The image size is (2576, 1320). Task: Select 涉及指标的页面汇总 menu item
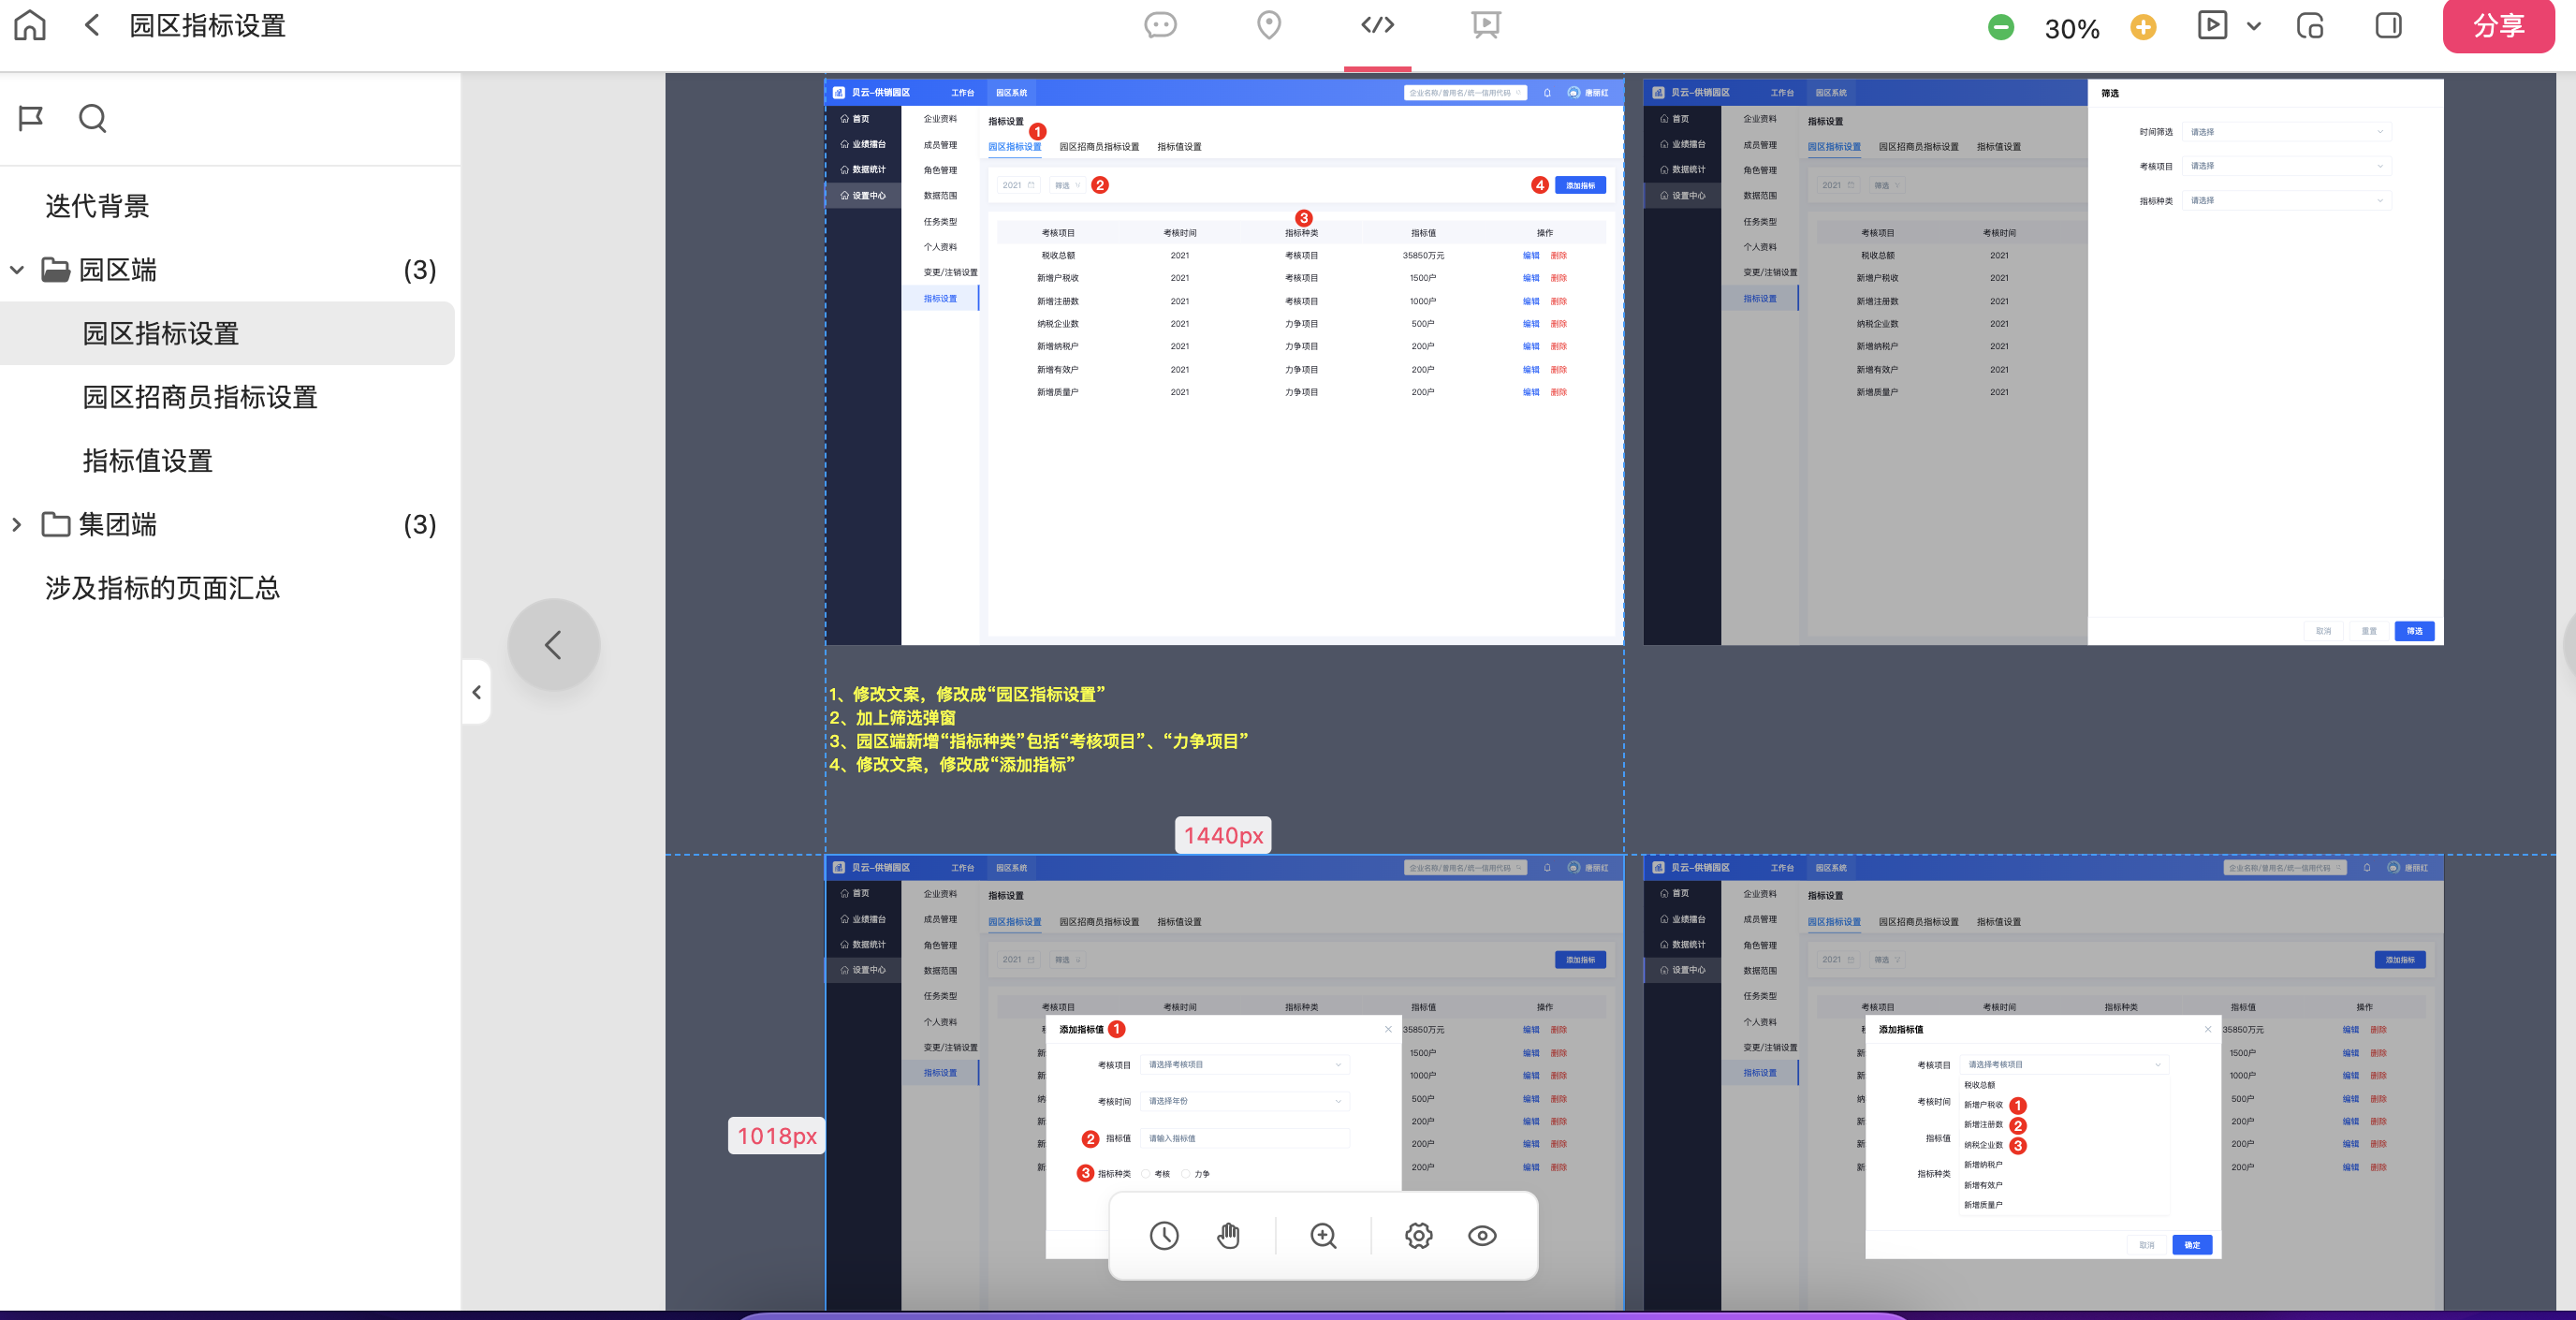pos(163,588)
